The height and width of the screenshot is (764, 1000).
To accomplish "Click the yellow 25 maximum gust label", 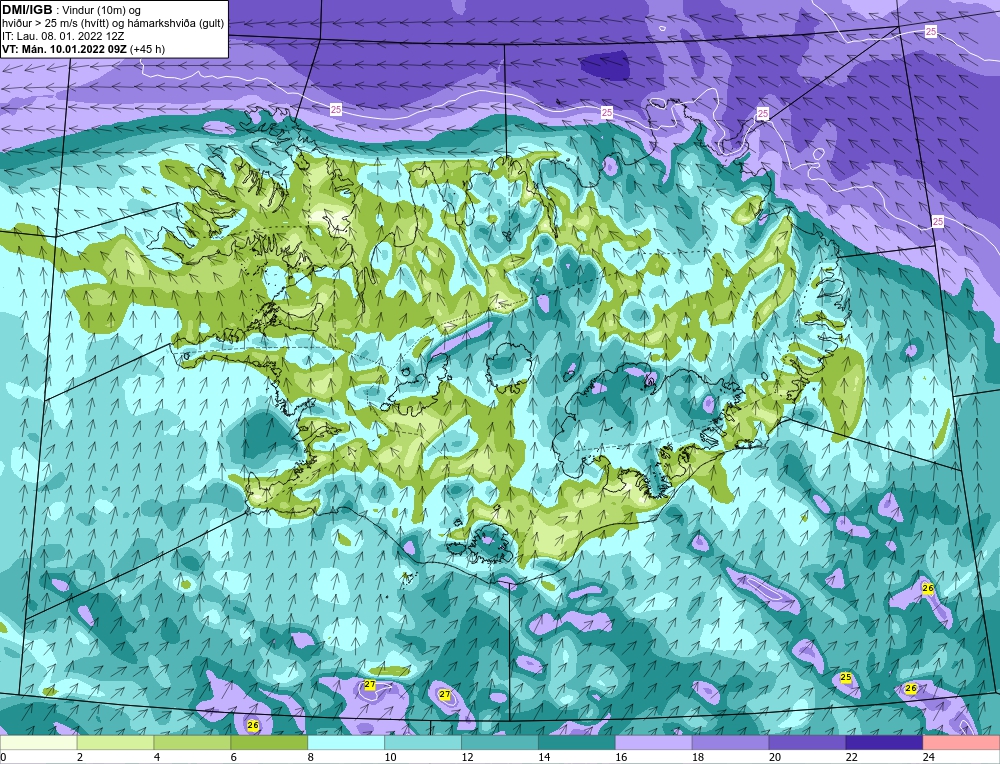I will click(x=846, y=677).
